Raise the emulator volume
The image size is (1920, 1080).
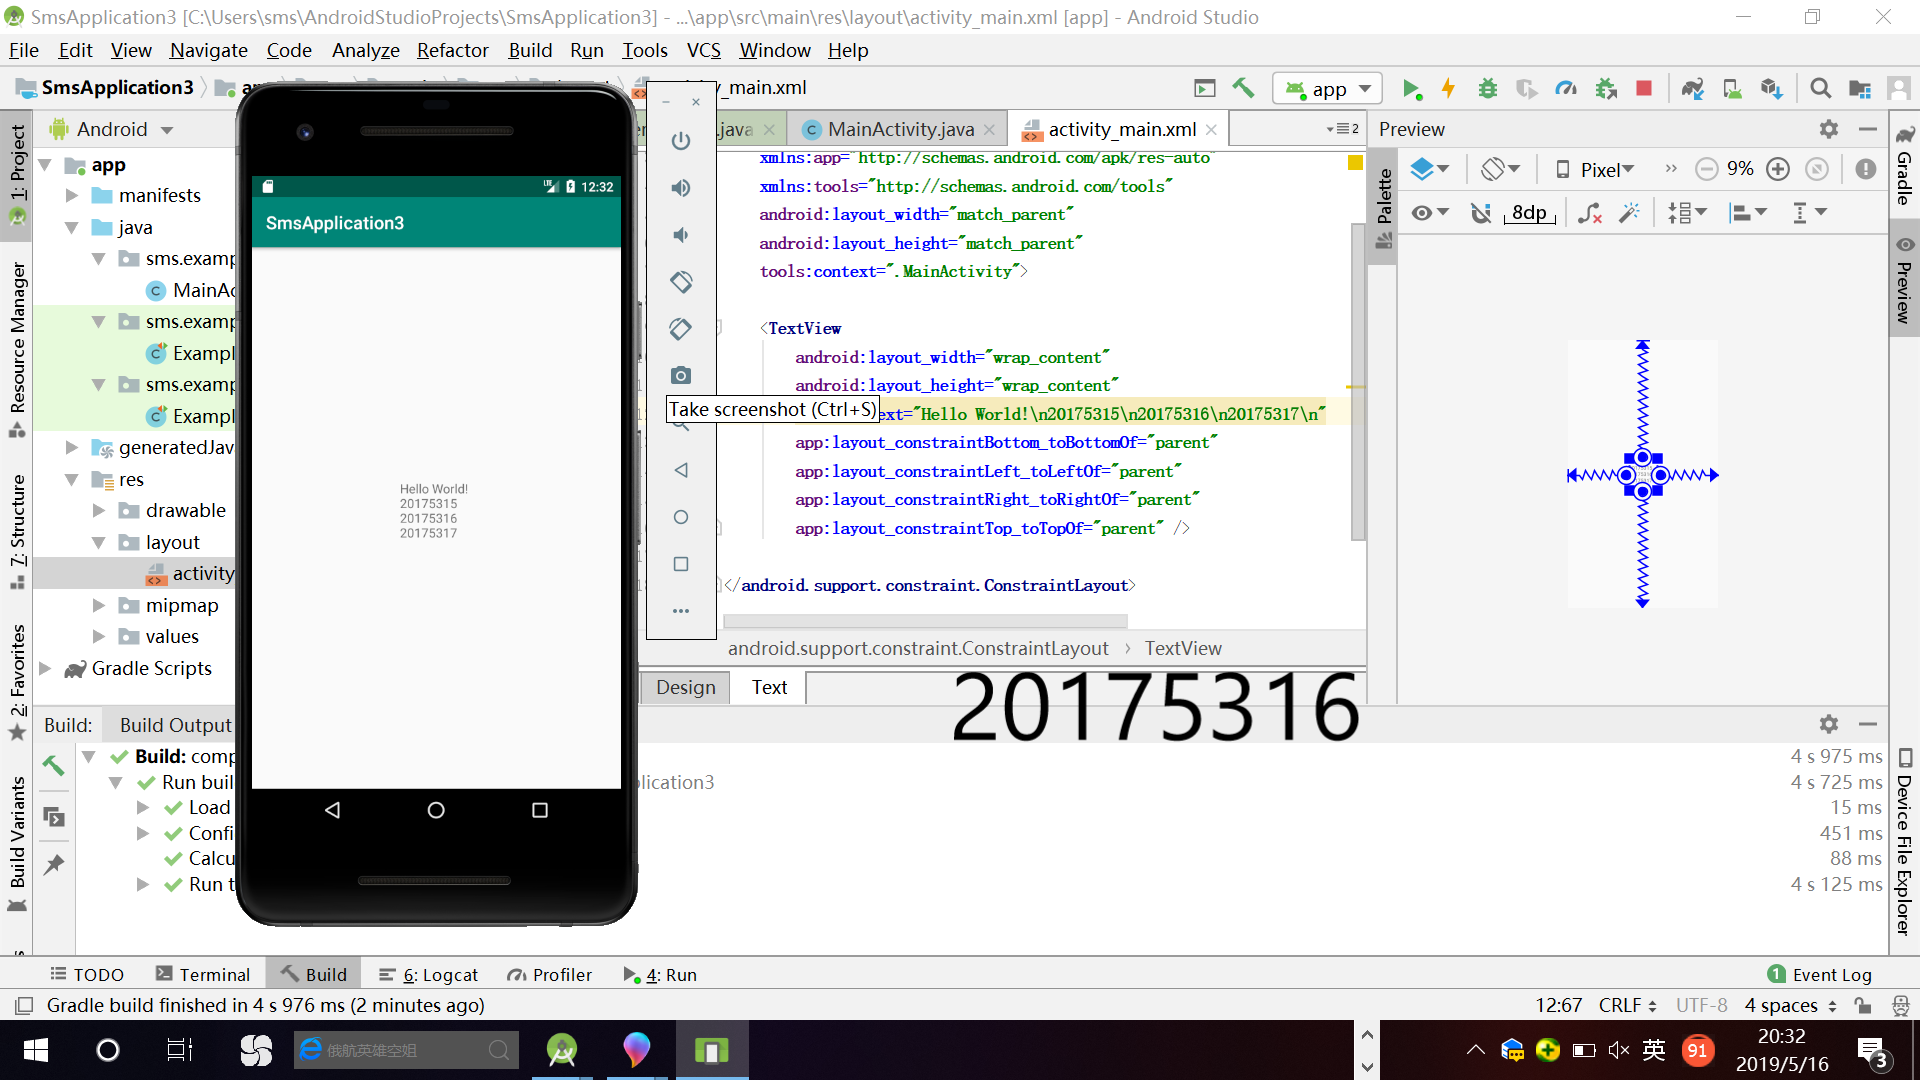click(681, 188)
